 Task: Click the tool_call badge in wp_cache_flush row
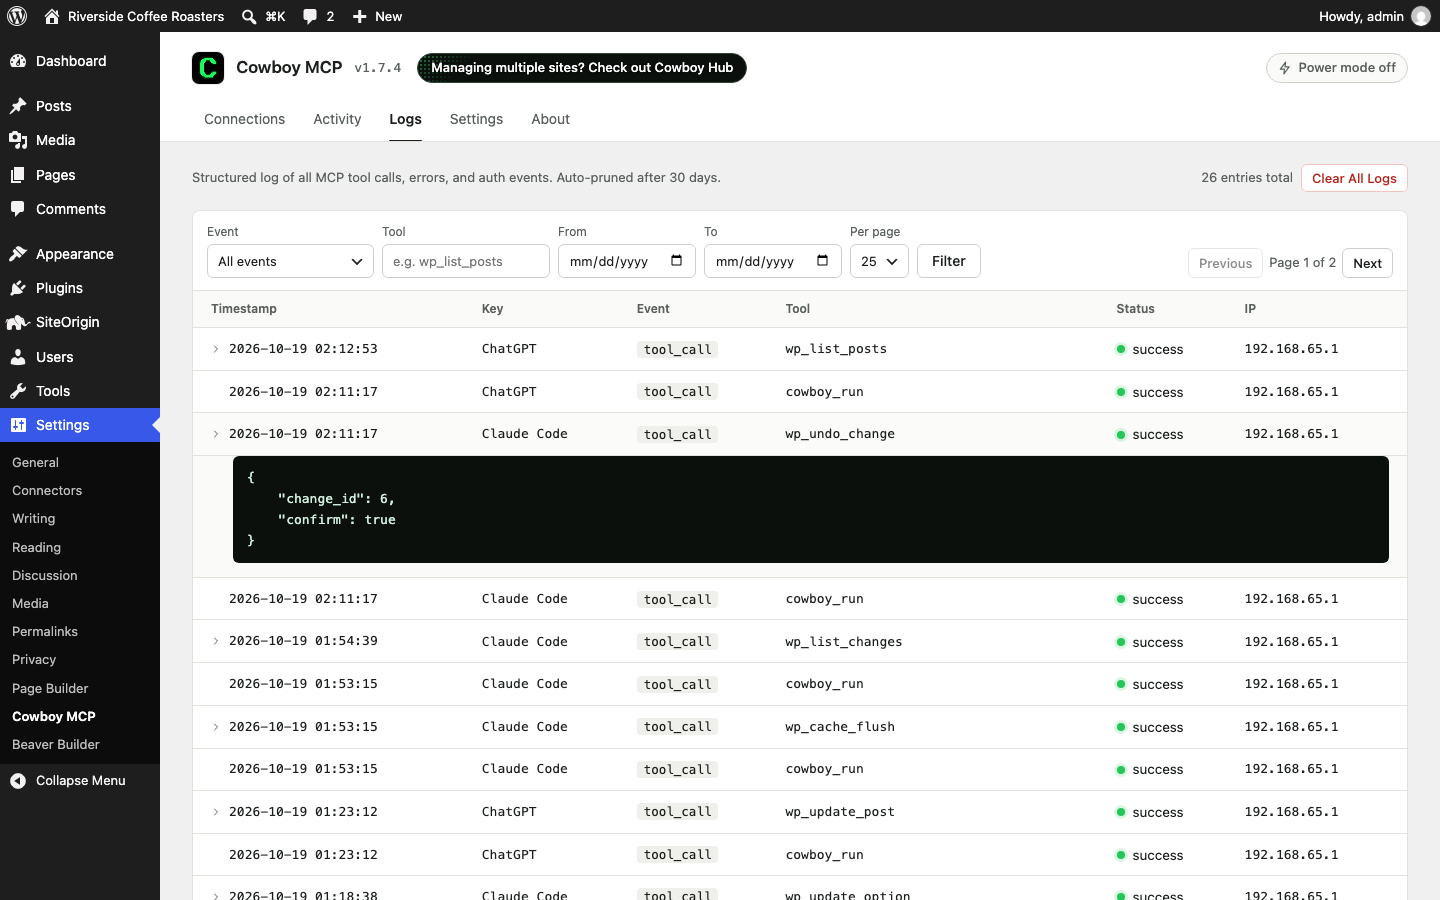[x=678, y=727]
